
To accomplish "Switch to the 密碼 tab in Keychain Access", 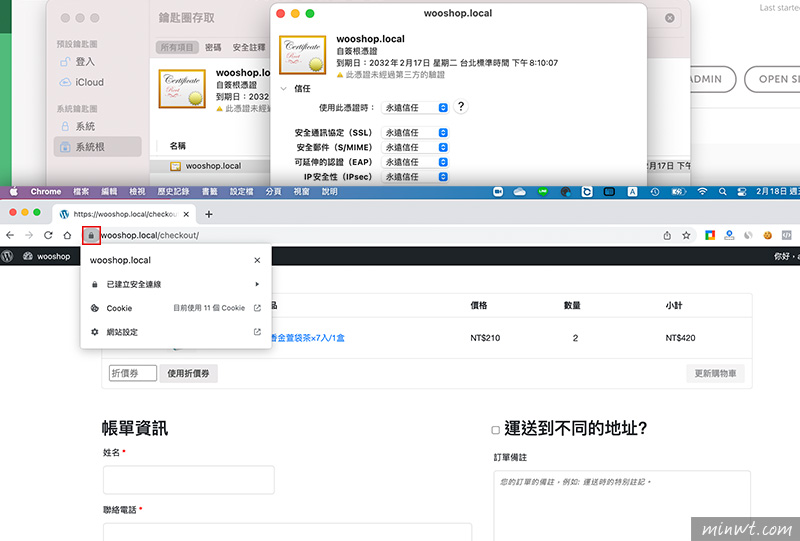I will [213, 47].
